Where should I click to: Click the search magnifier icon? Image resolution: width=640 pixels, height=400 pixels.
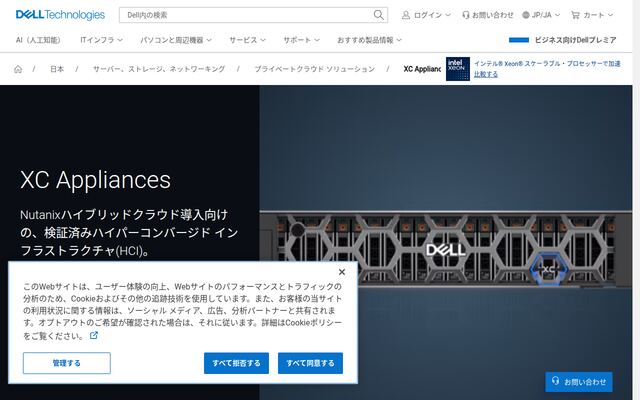coord(378,15)
